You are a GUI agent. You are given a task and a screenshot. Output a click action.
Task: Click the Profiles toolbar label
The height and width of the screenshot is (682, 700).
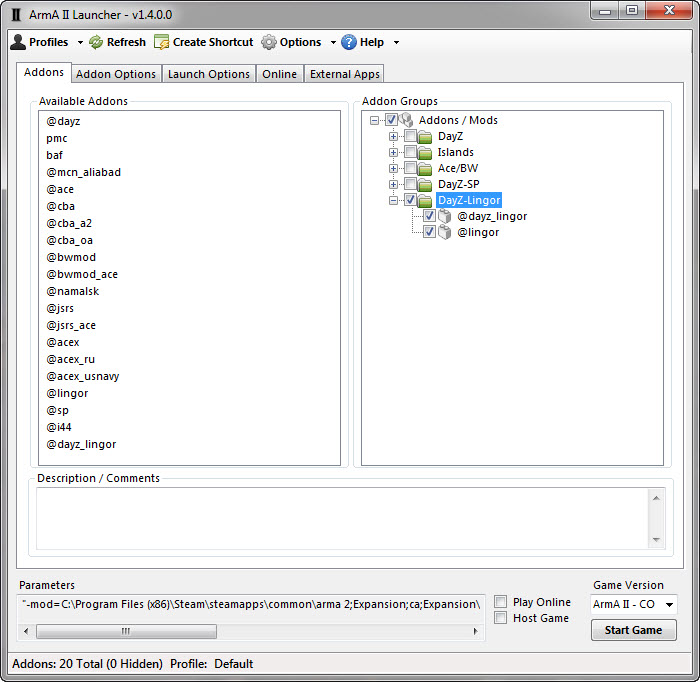tap(49, 42)
